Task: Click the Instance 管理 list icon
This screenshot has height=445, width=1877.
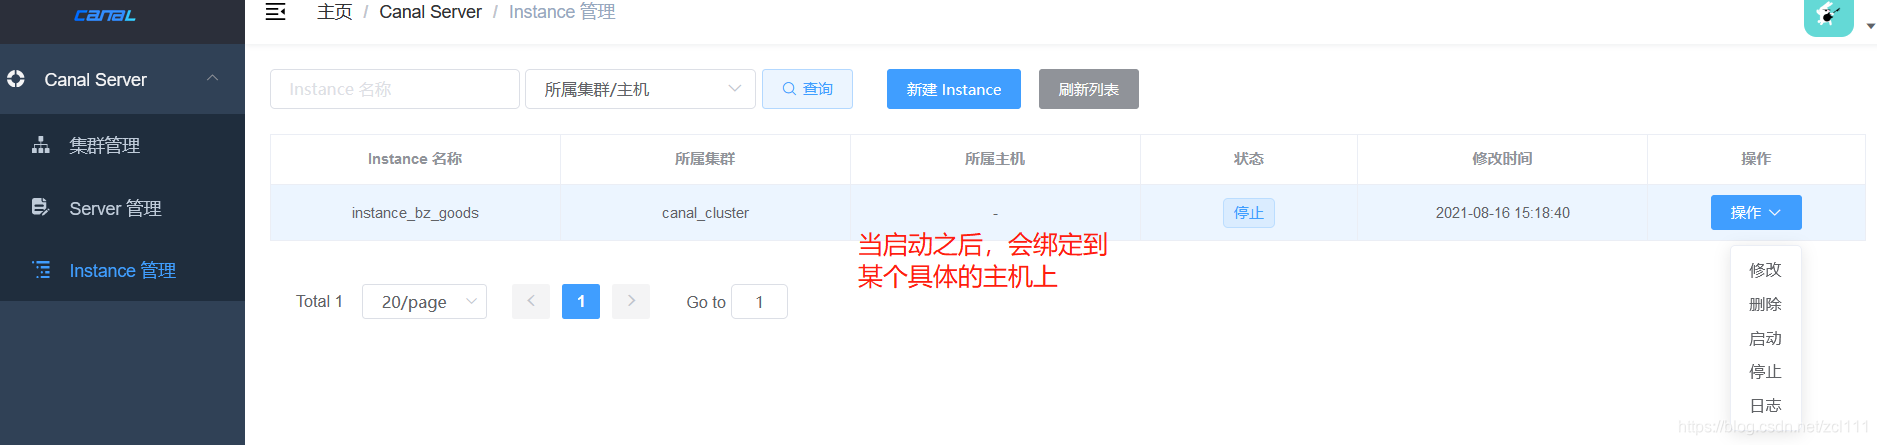Action: coord(41,269)
